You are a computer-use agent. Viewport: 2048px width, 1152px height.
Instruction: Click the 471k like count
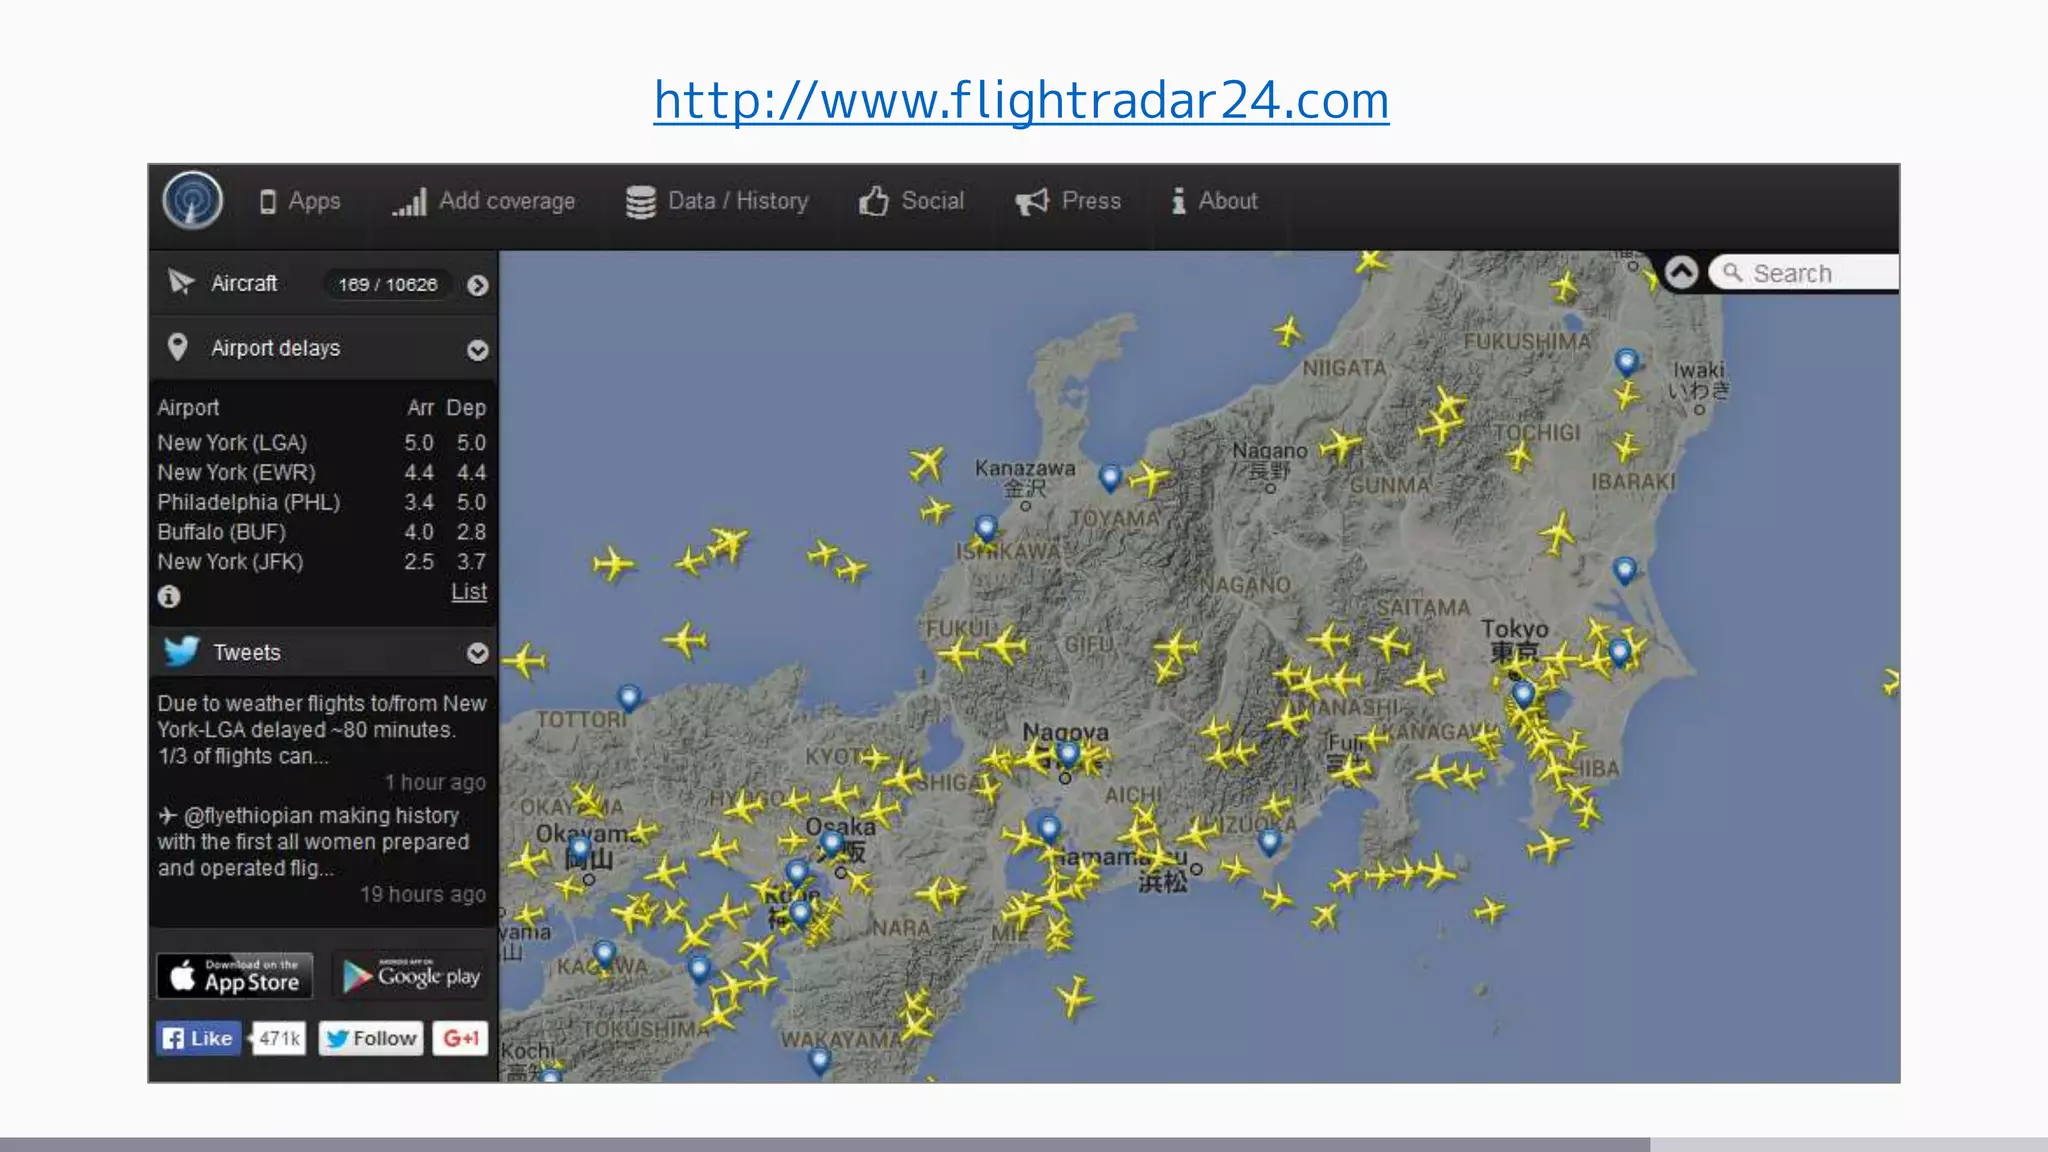coord(279,1038)
